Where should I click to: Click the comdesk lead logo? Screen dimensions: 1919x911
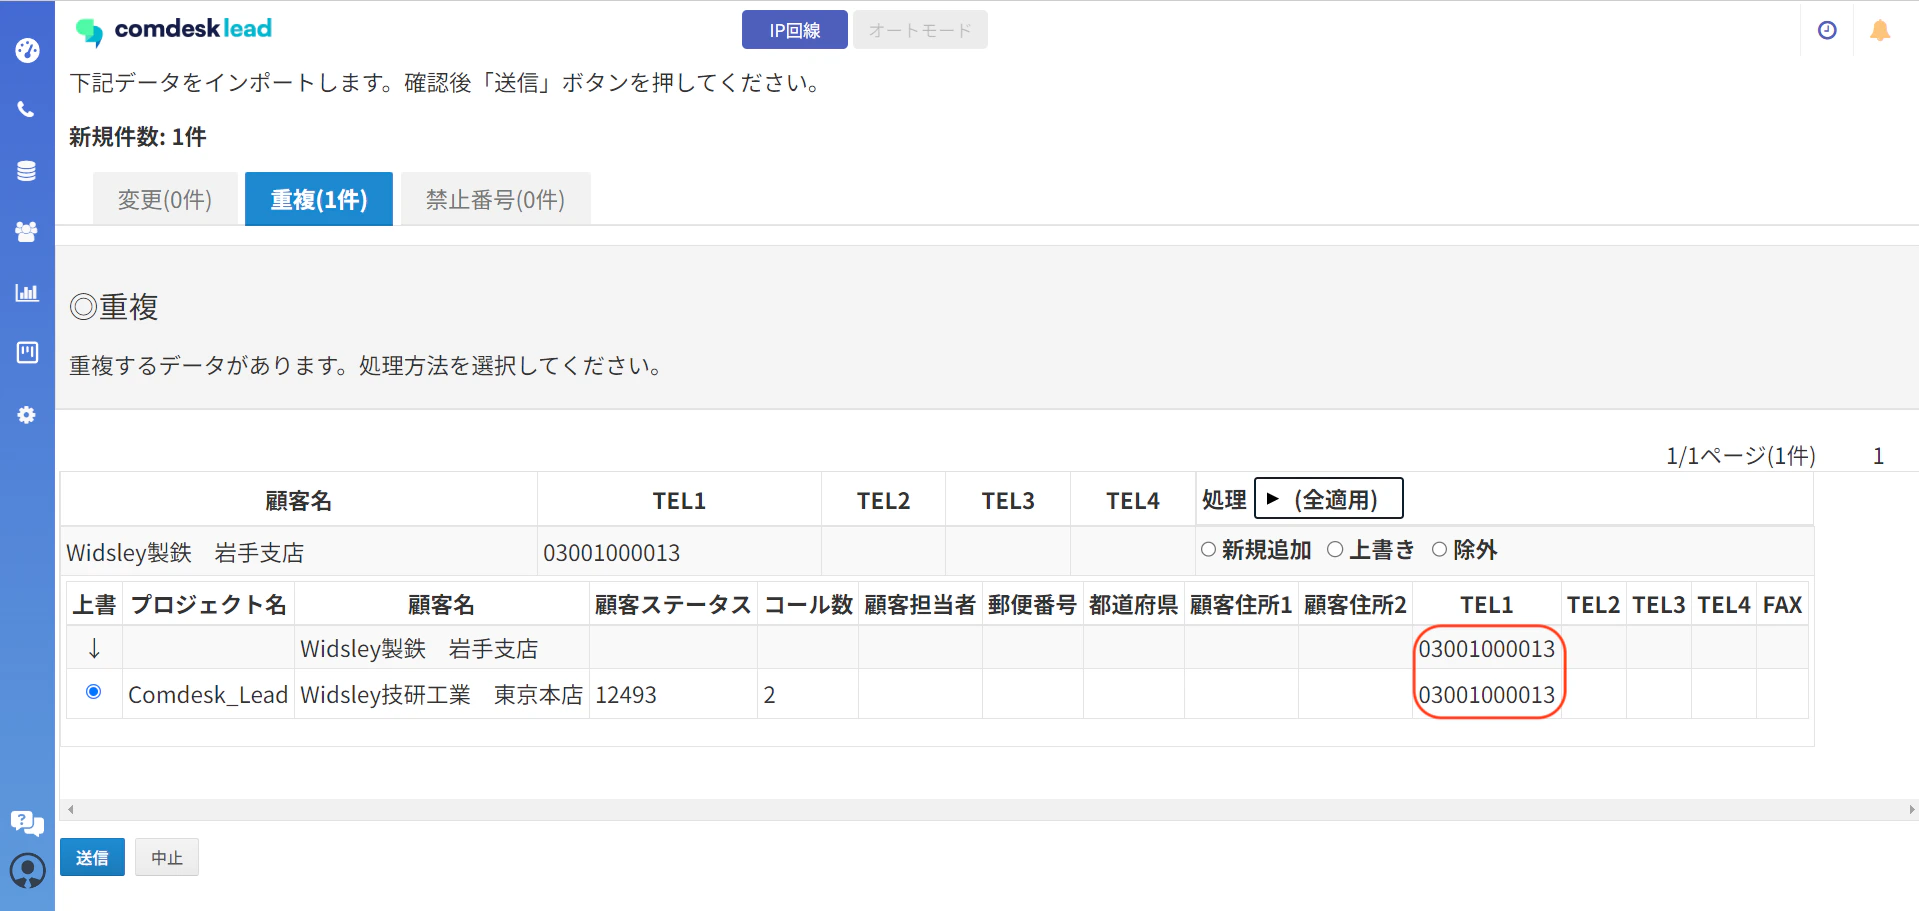click(174, 30)
